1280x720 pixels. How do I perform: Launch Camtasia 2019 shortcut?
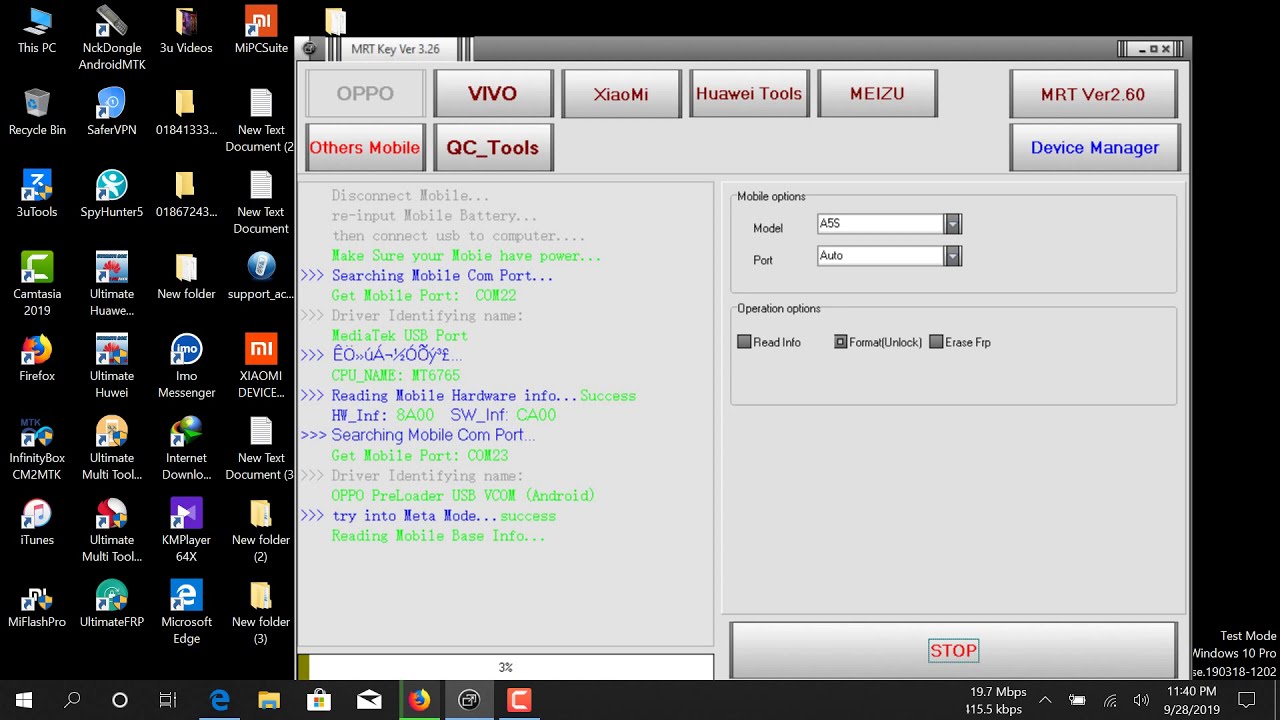coord(37,284)
